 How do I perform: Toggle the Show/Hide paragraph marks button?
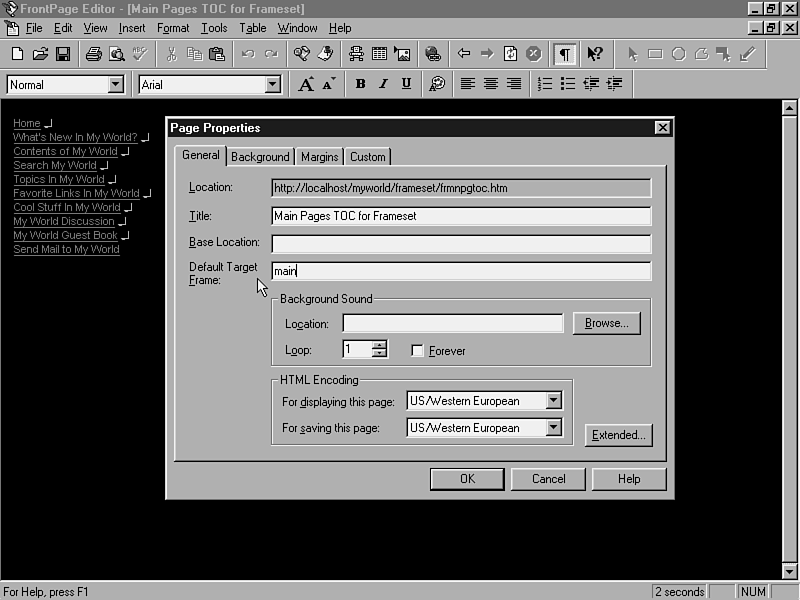[x=565, y=54]
